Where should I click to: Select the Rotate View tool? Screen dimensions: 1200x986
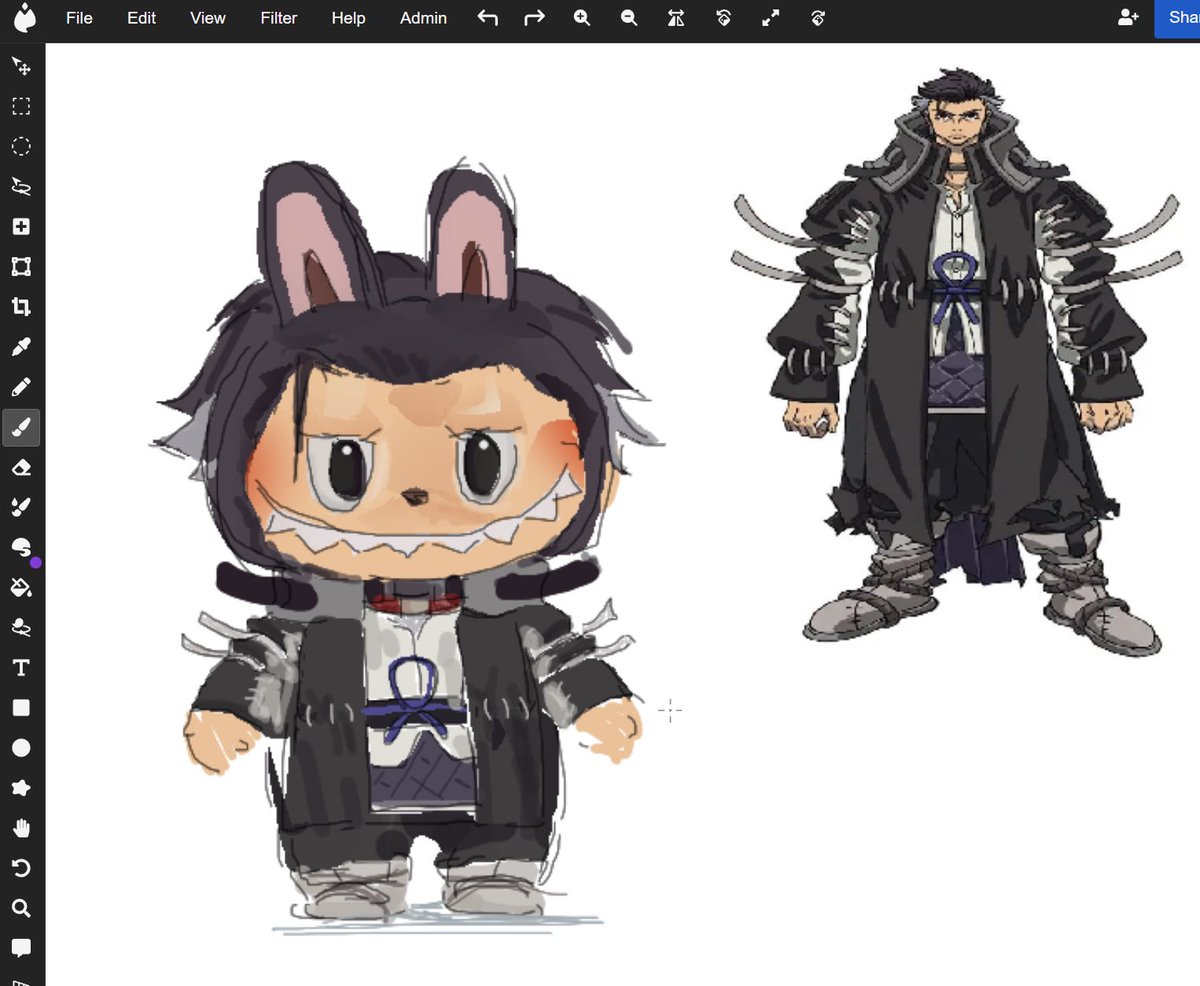click(21, 868)
